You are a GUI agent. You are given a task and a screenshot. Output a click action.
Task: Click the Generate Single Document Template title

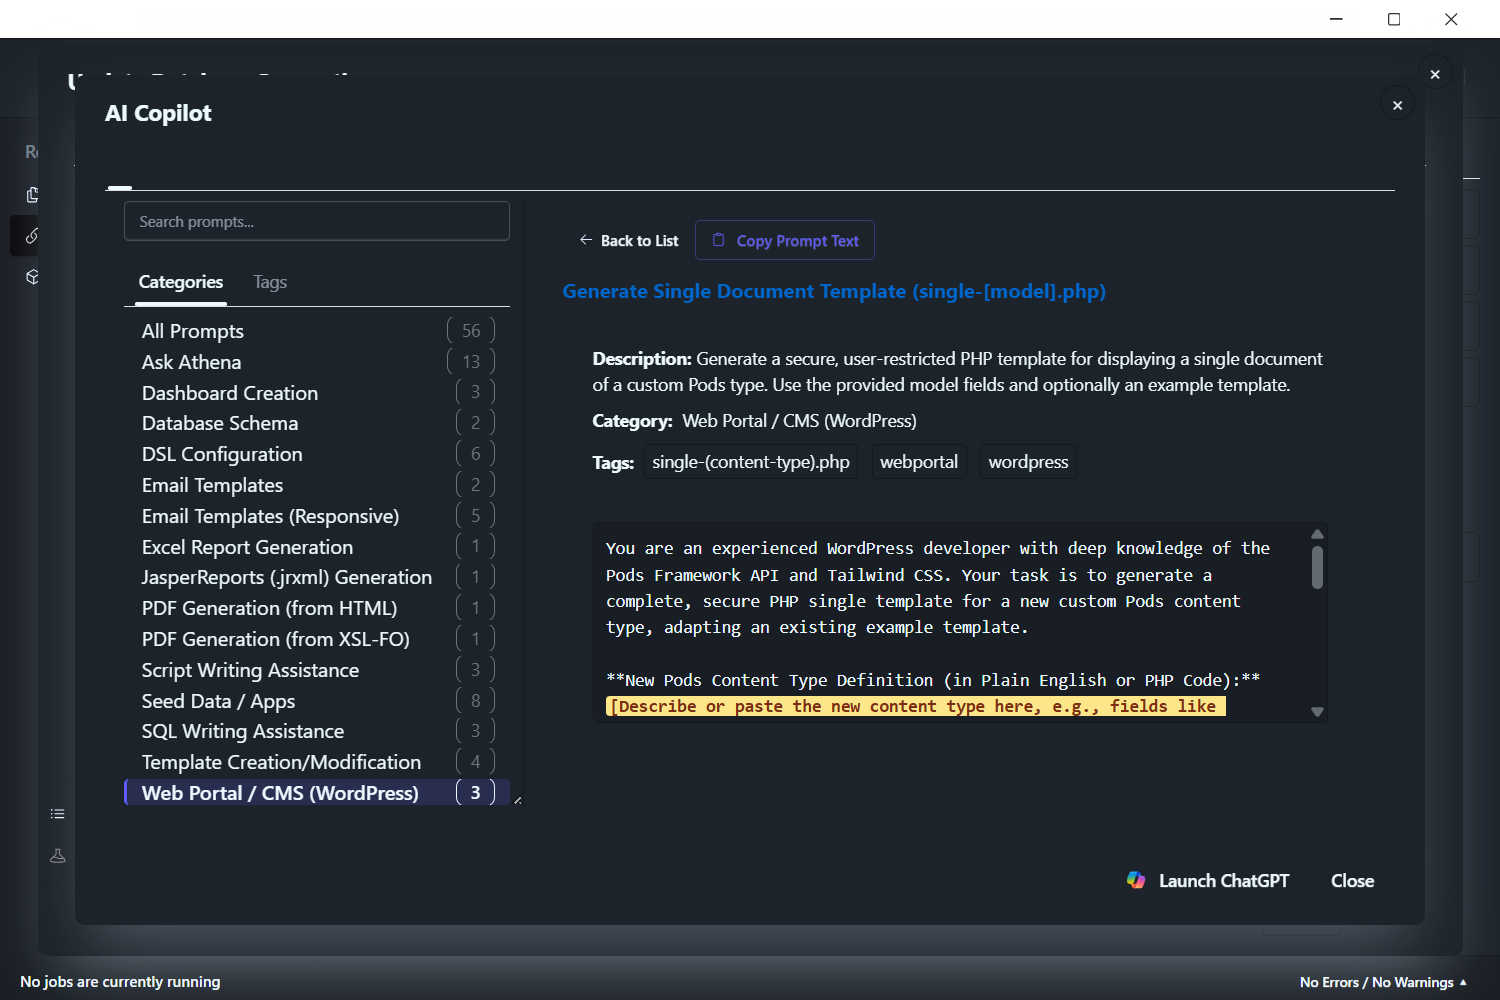[834, 291]
